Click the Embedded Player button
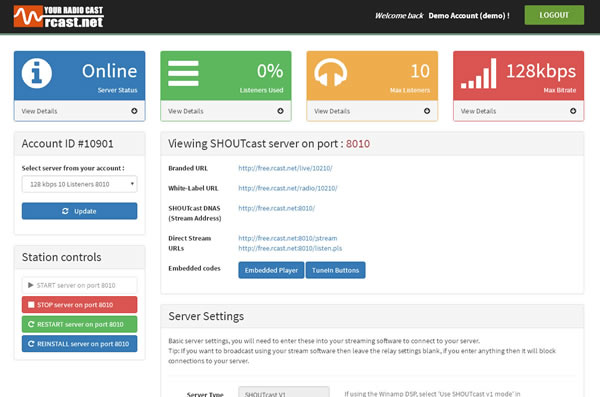Image resolution: width=600 pixels, height=397 pixels. (x=271, y=270)
